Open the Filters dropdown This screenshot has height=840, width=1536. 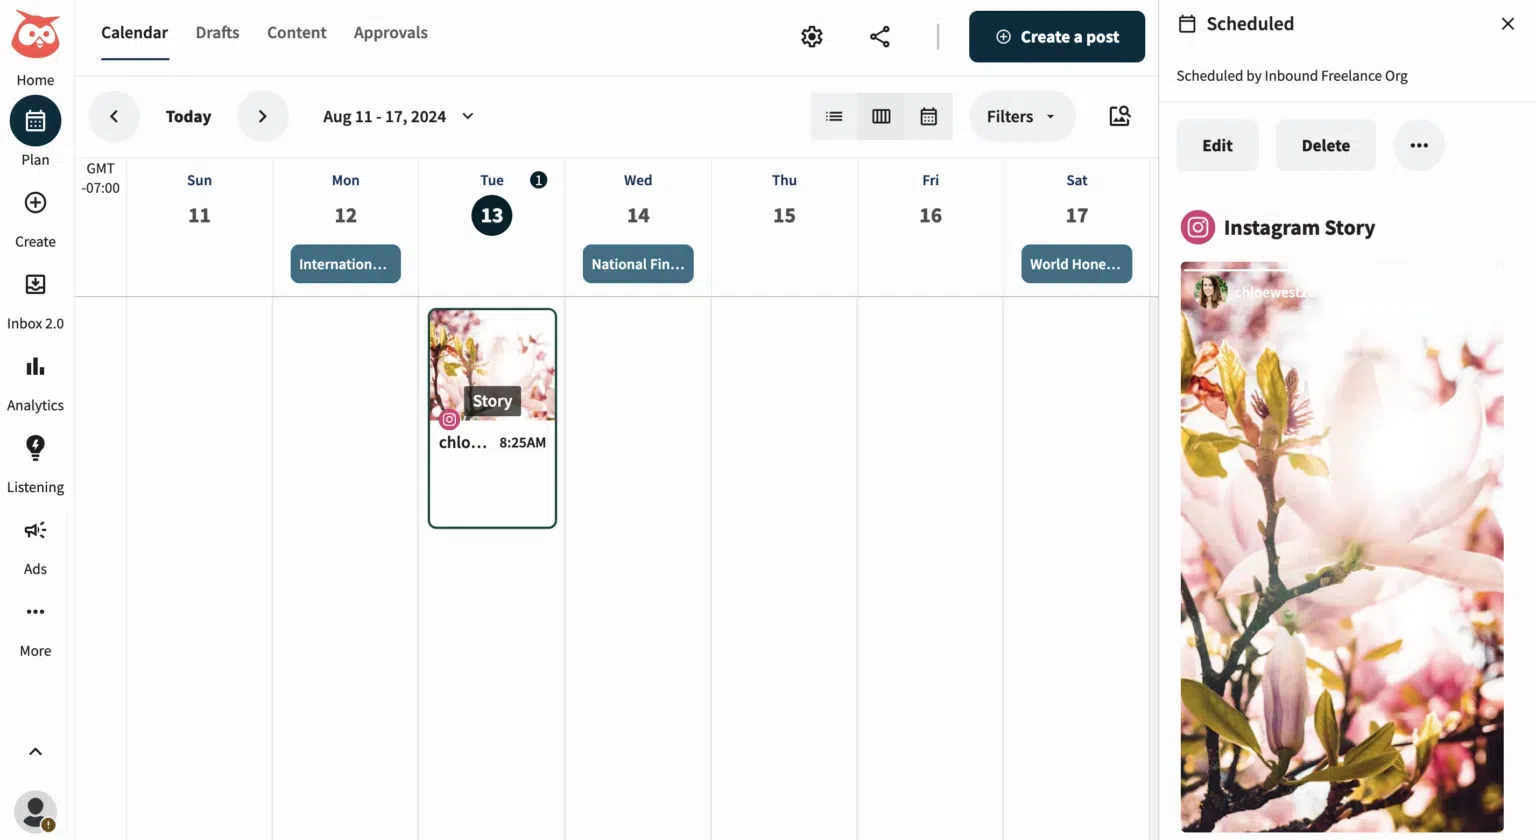pos(1021,116)
